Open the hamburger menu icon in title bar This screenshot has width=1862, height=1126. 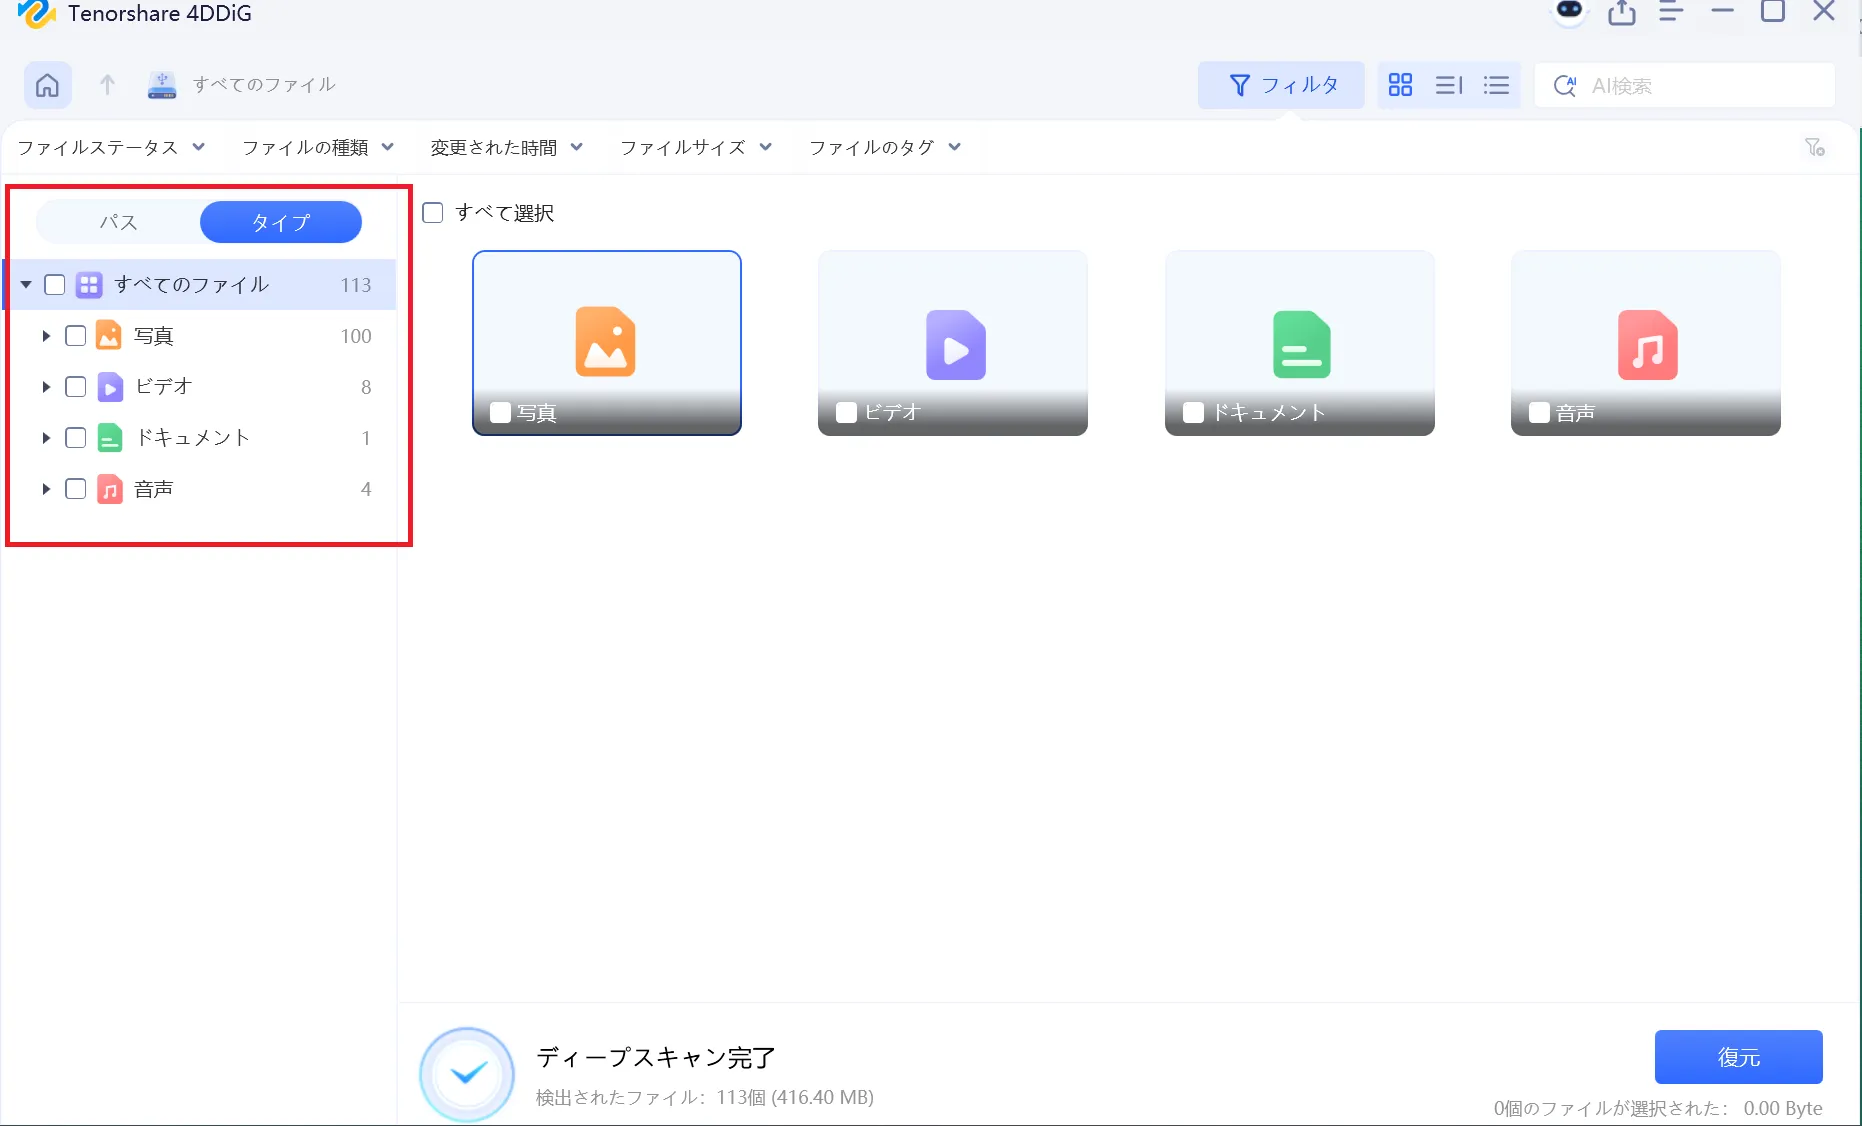point(1671,12)
